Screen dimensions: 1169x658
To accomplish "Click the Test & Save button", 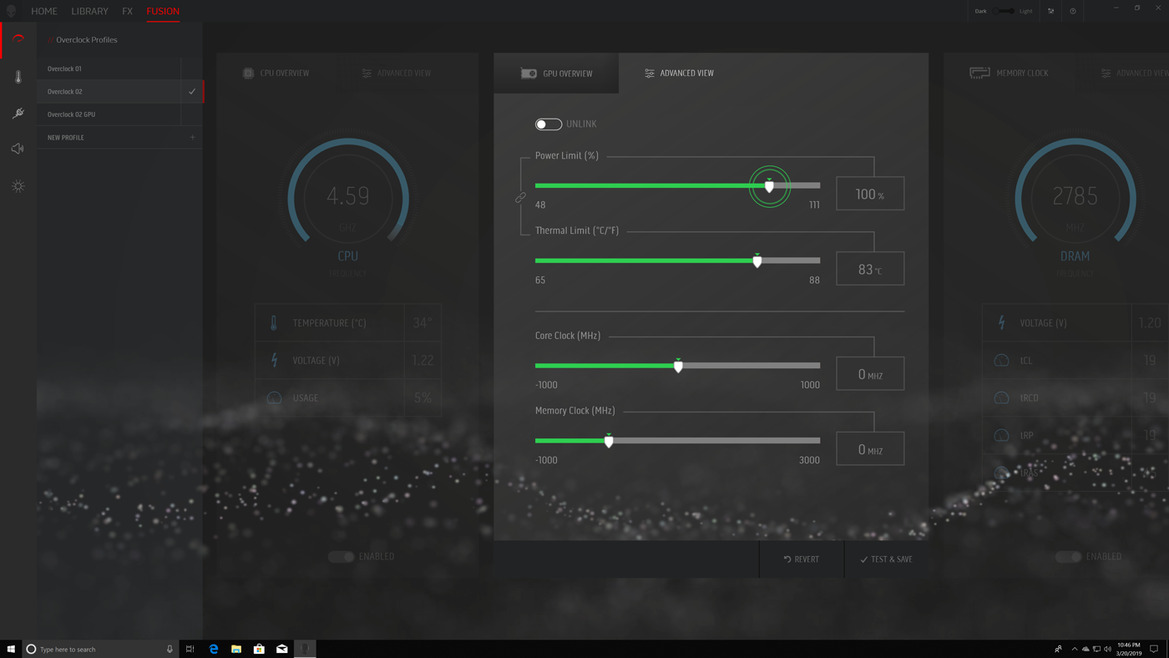I will [886, 559].
